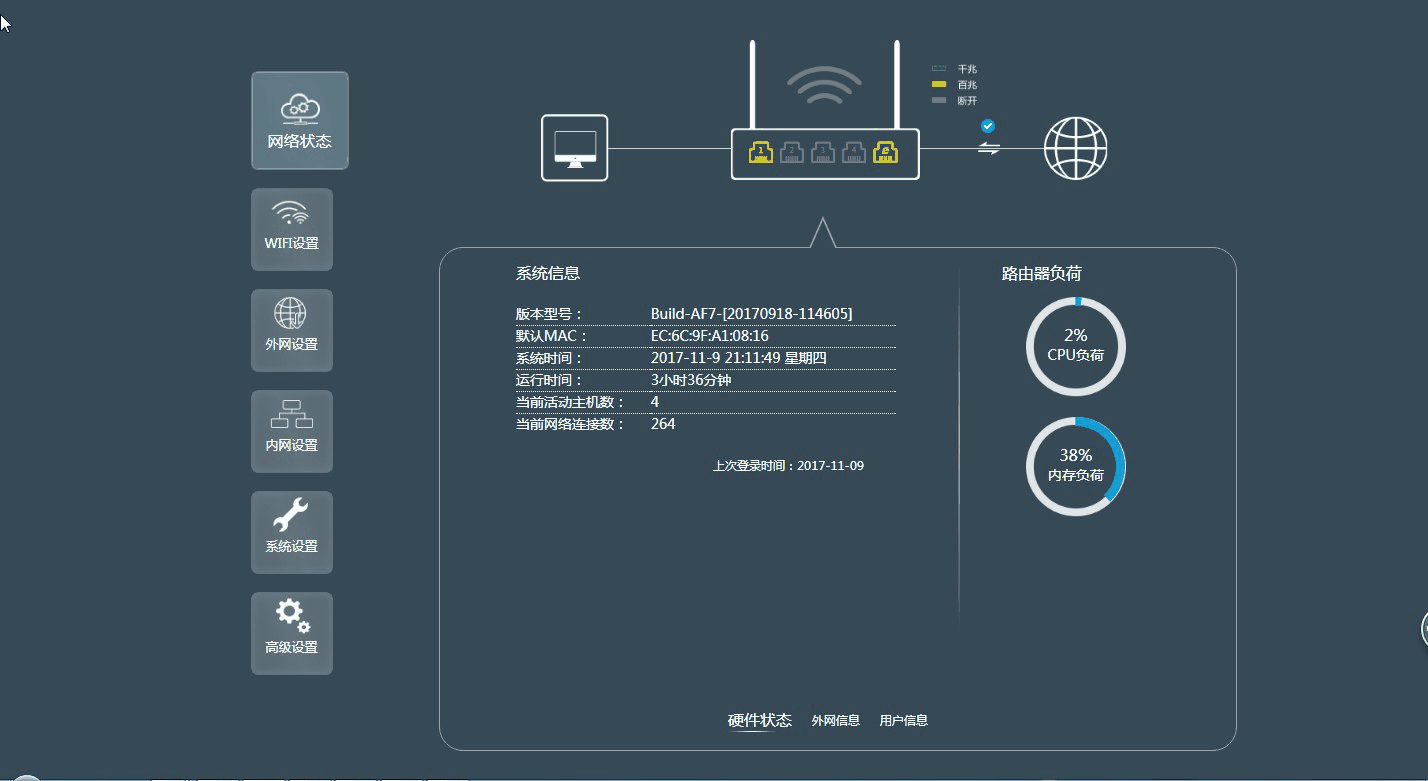Open 高级设置 advanced settings gears
The height and width of the screenshot is (781, 1428).
click(x=291, y=633)
